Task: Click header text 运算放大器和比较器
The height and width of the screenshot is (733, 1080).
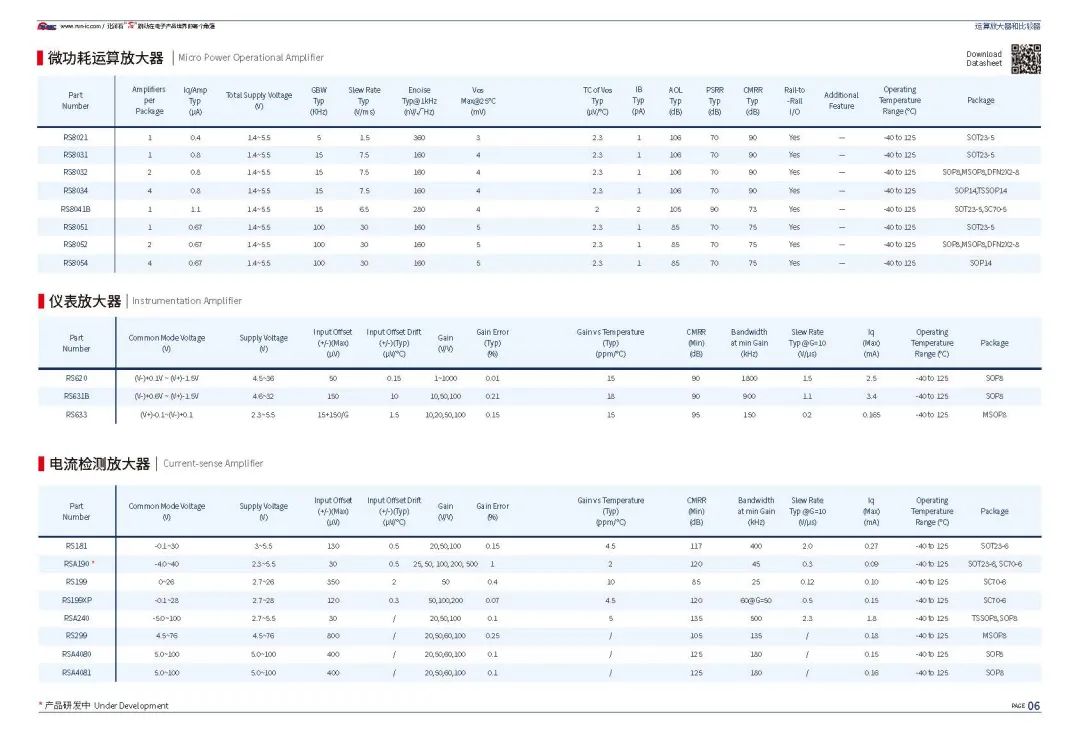Action: coord(1007,26)
